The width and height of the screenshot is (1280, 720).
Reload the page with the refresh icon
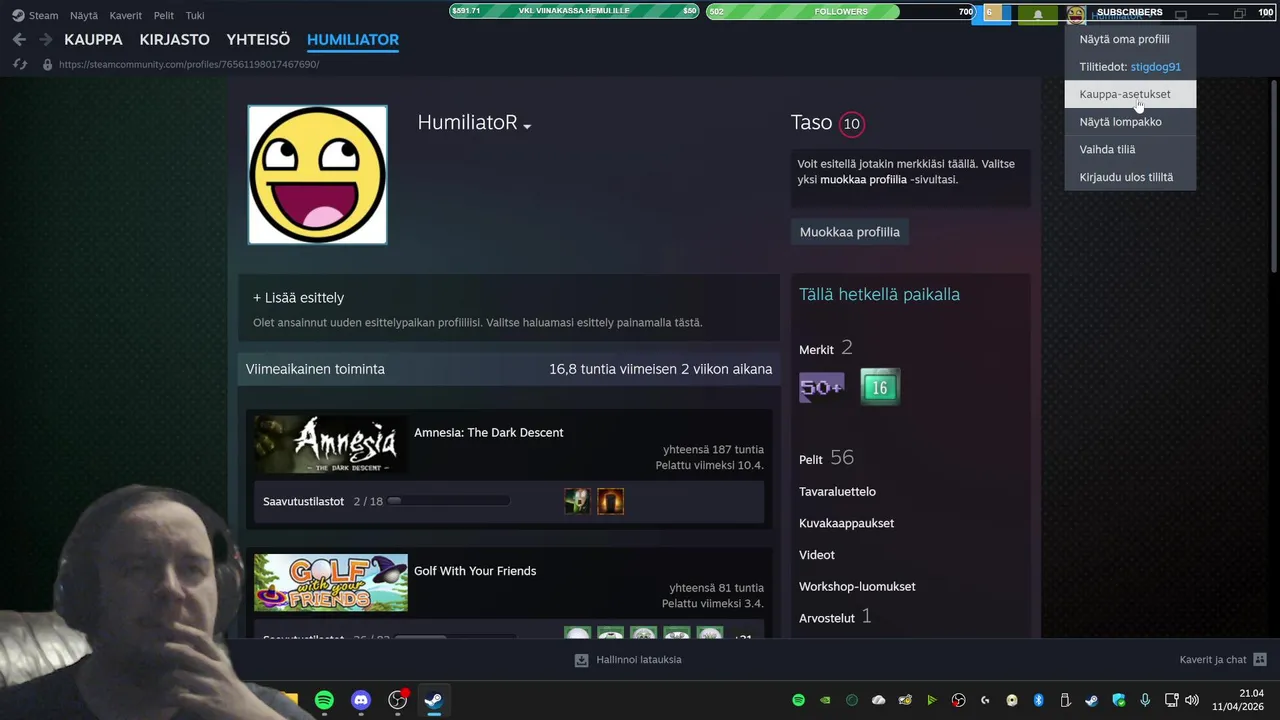pyautogui.click(x=19, y=64)
